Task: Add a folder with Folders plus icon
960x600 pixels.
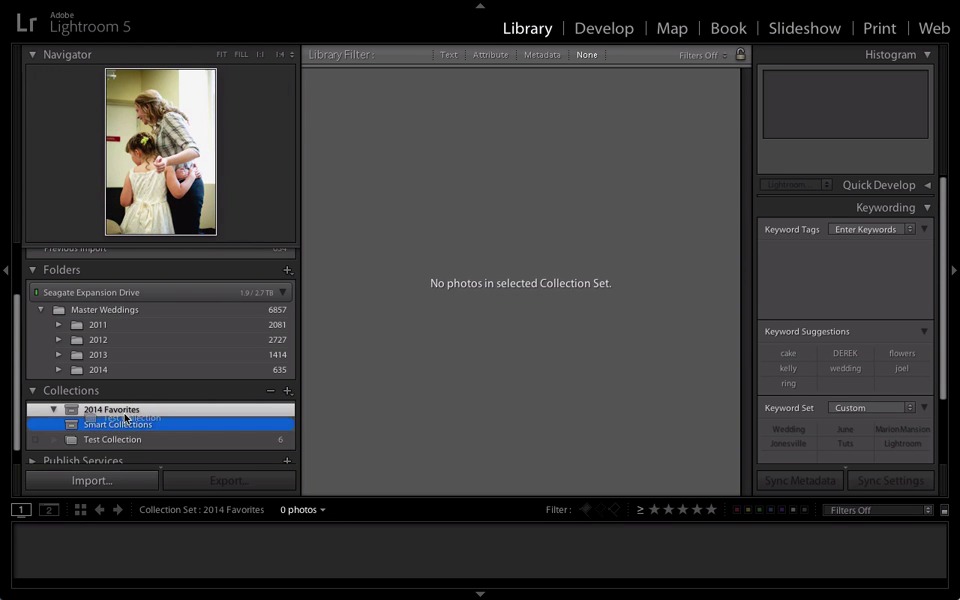Action: click(287, 270)
